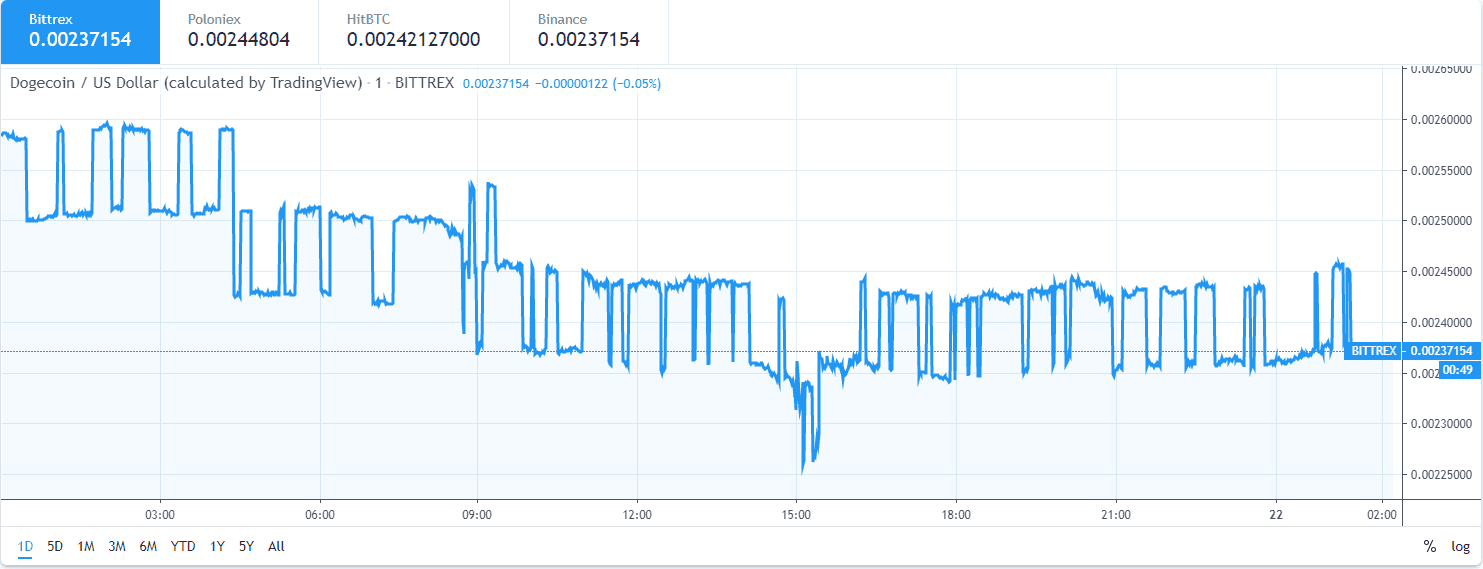
Task: Switch to the HitBTC exchange tab
Action: (413, 31)
